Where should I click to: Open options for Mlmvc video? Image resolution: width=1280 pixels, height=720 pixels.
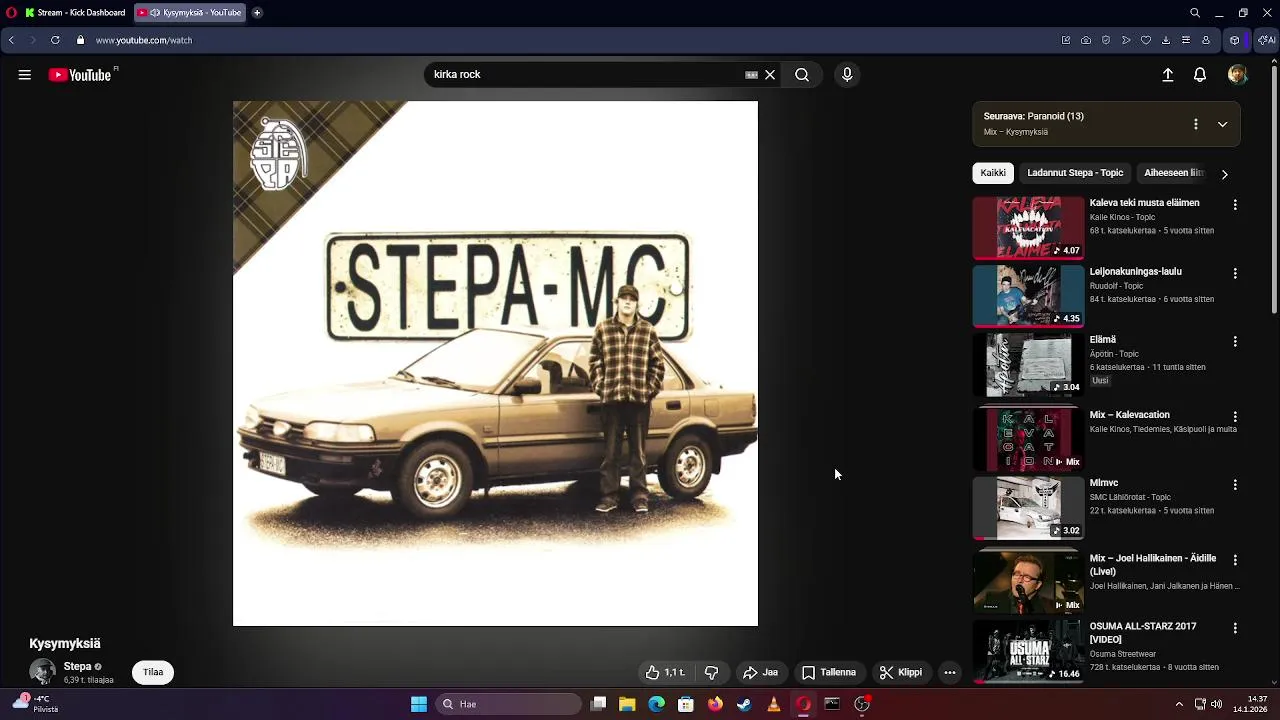click(x=1235, y=485)
